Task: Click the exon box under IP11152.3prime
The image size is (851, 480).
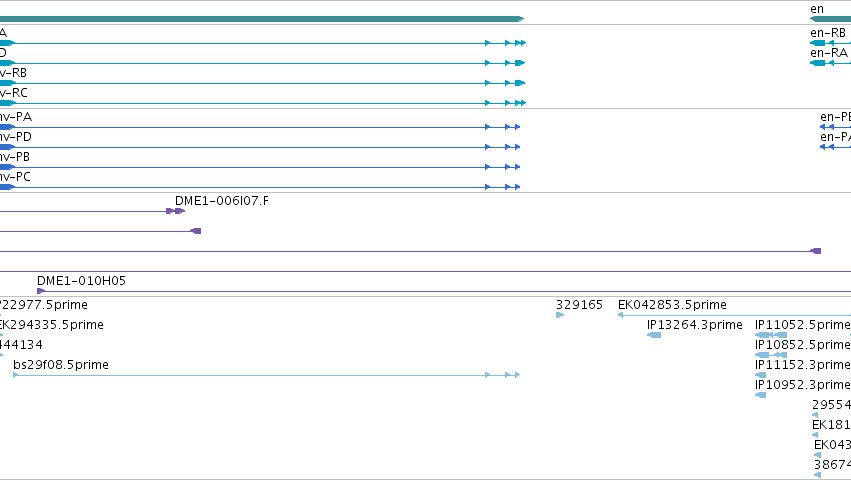Action: [760, 375]
